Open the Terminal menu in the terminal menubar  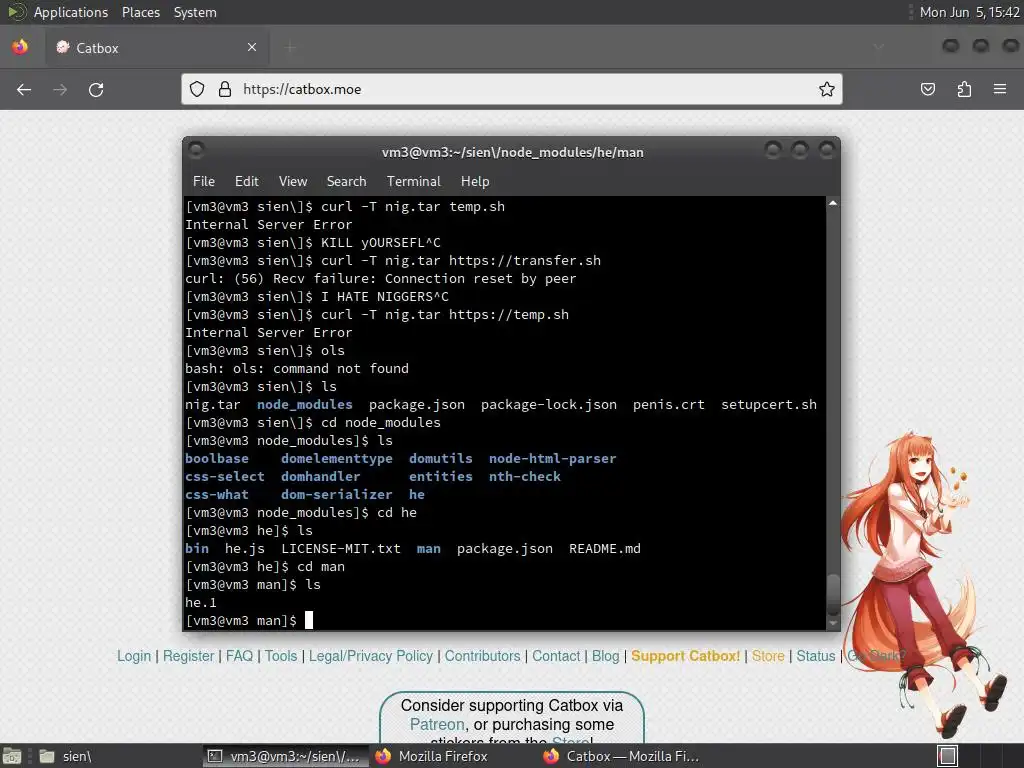pos(413,182)
